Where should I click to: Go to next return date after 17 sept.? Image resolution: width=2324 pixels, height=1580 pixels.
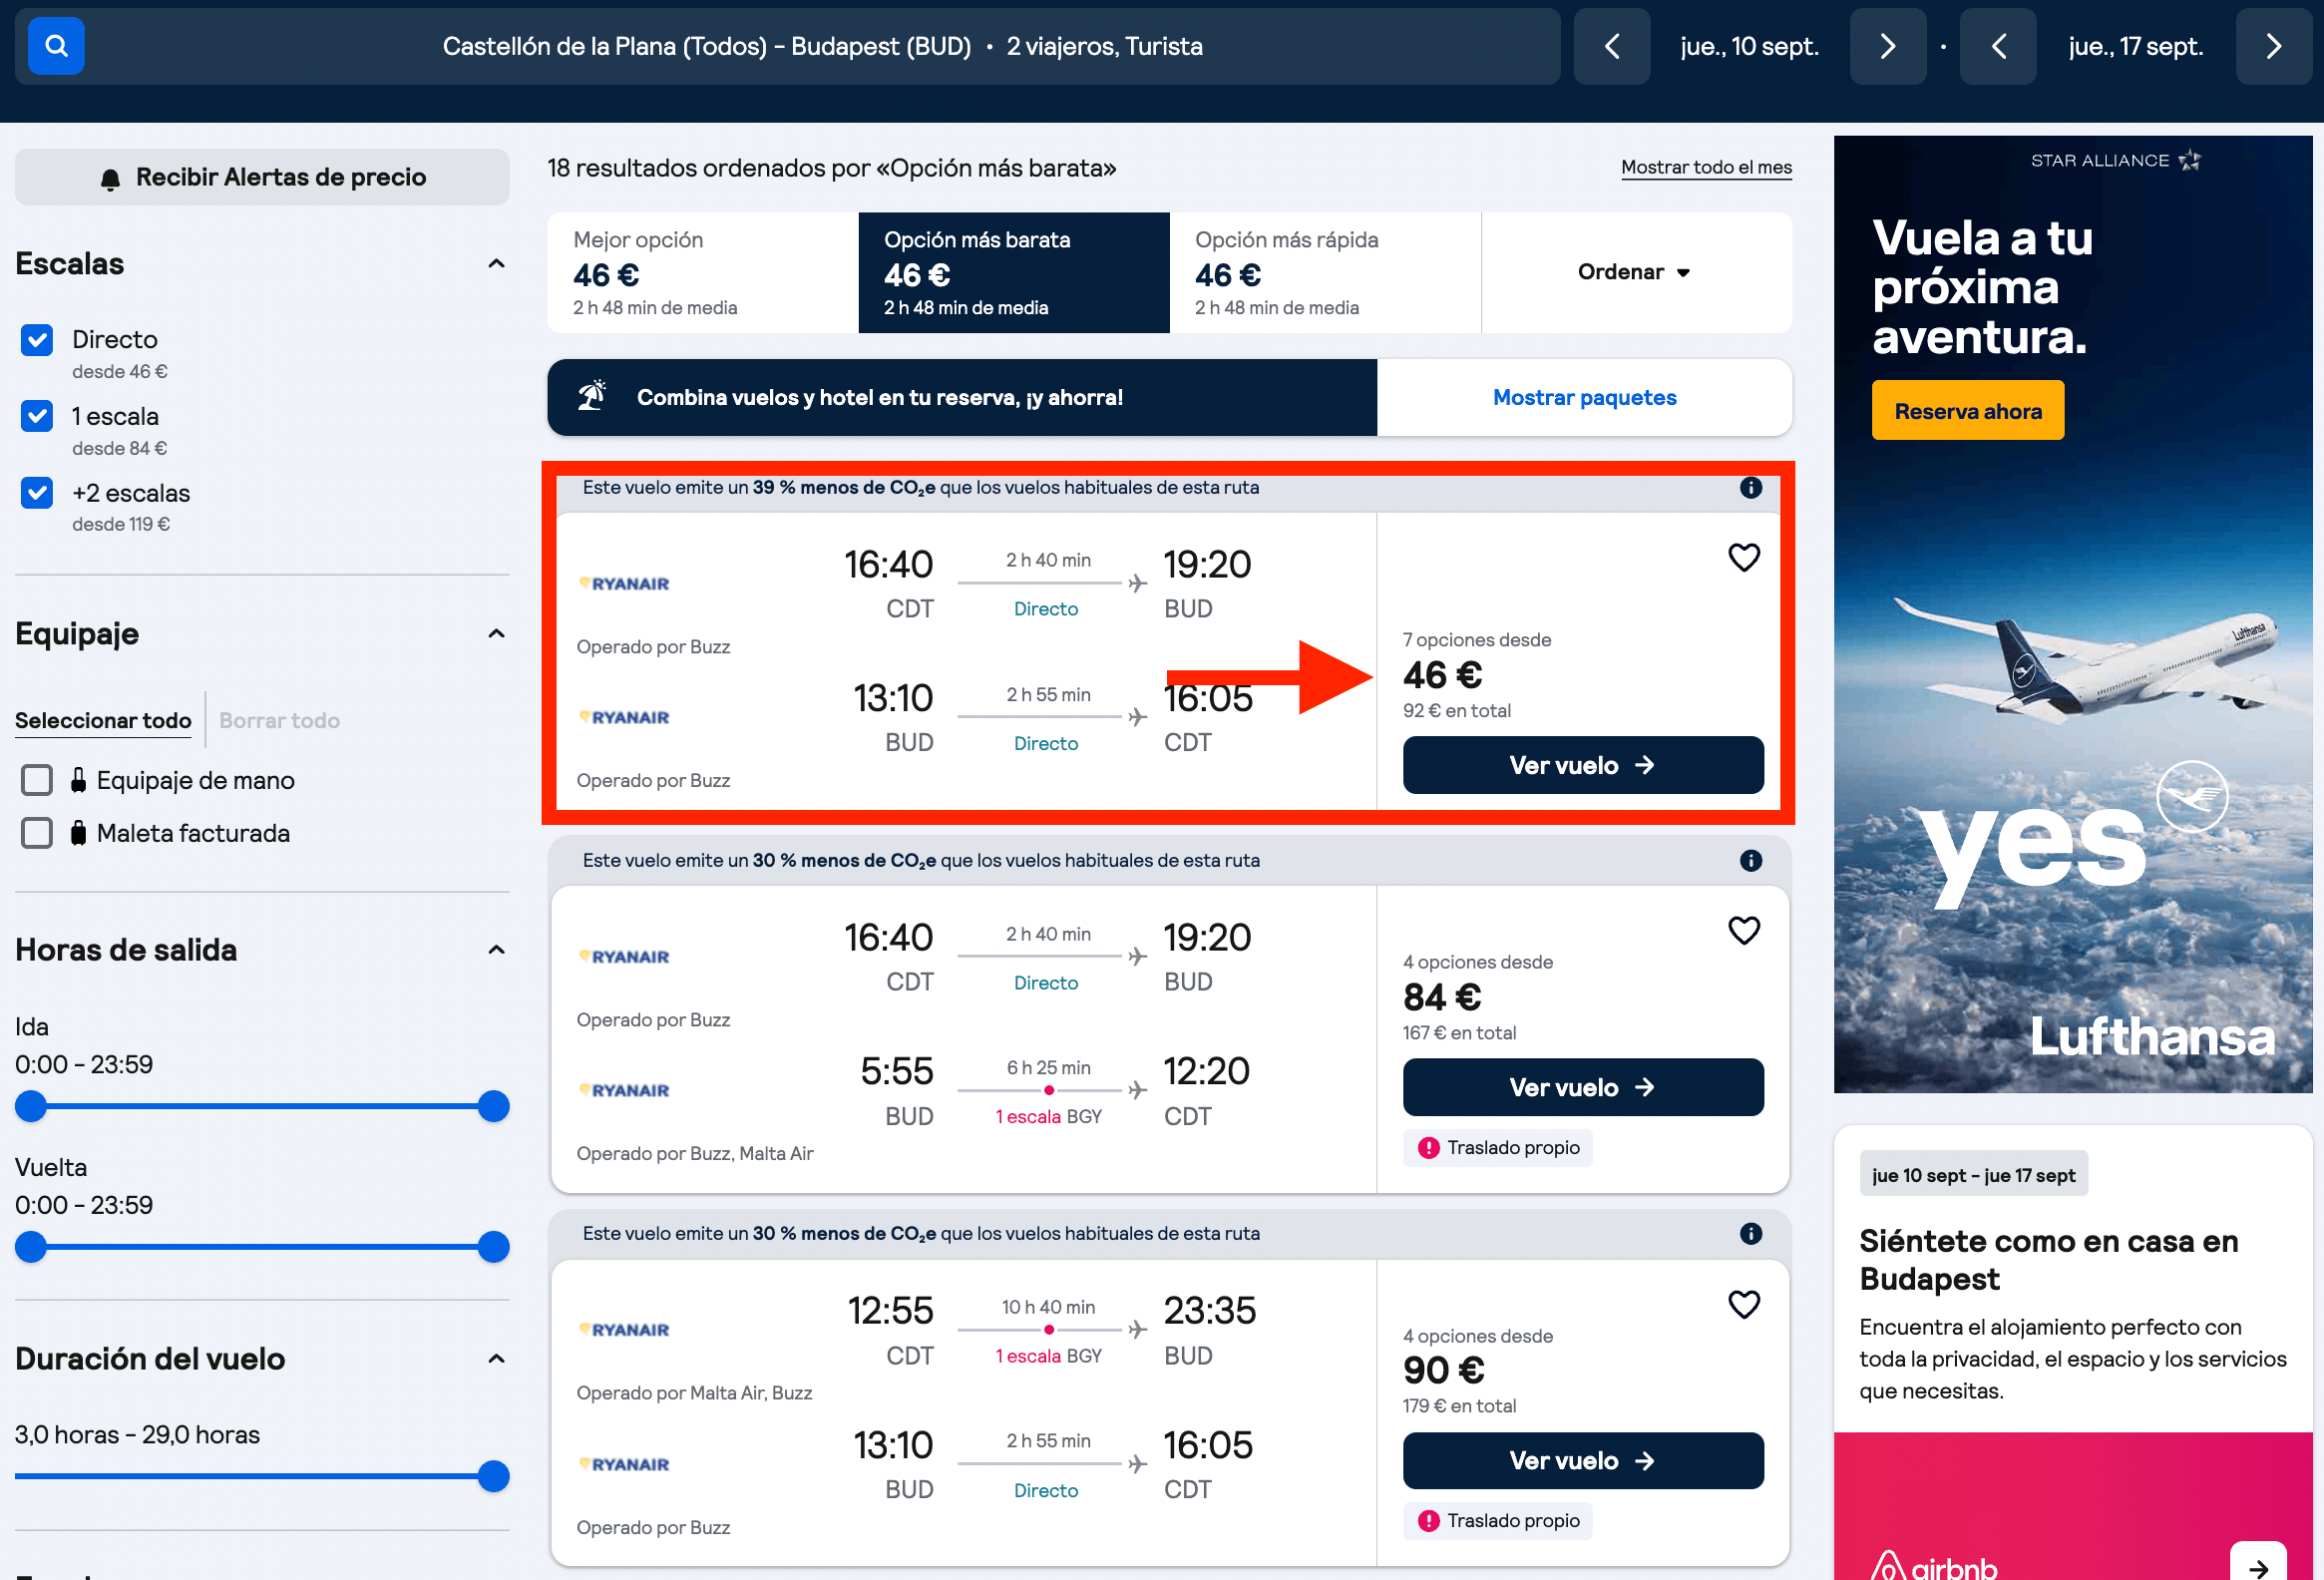2274,46
